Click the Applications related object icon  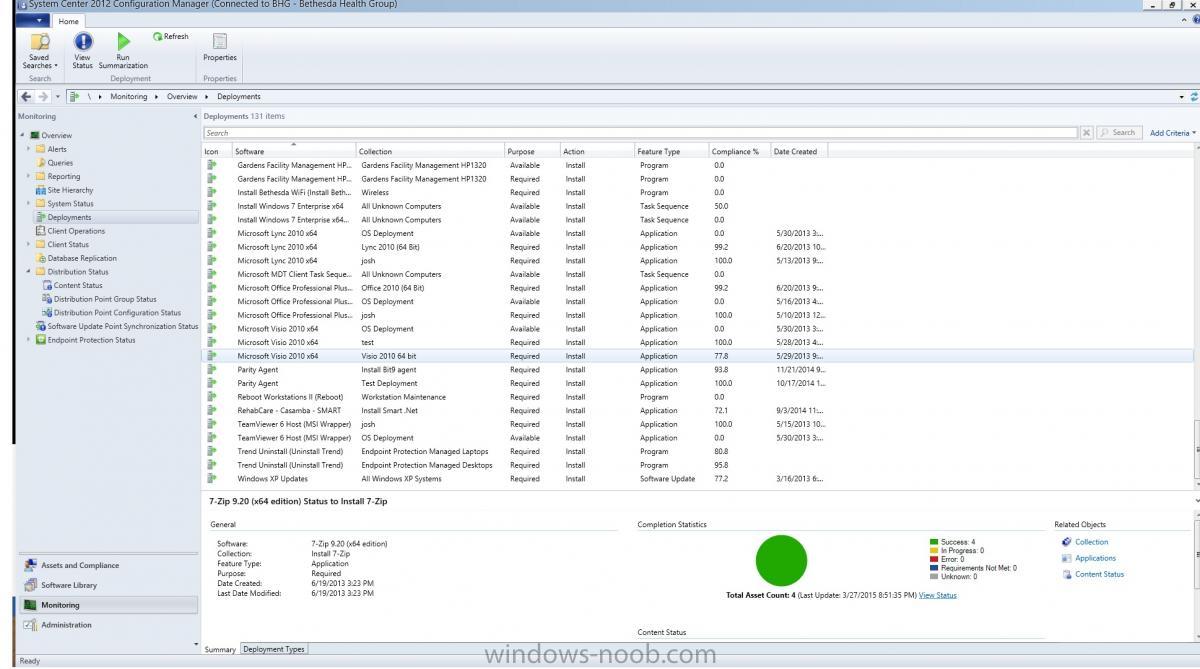tap(1067, 558)
